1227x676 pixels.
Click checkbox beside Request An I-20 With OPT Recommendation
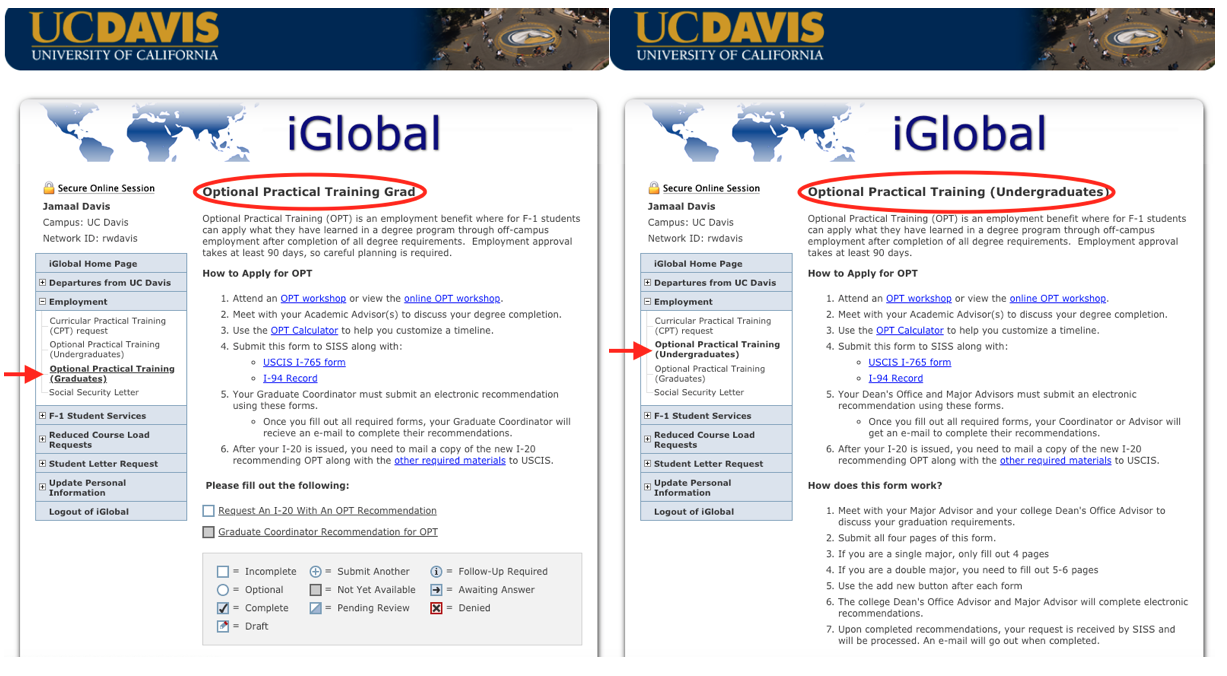[209, 511]
